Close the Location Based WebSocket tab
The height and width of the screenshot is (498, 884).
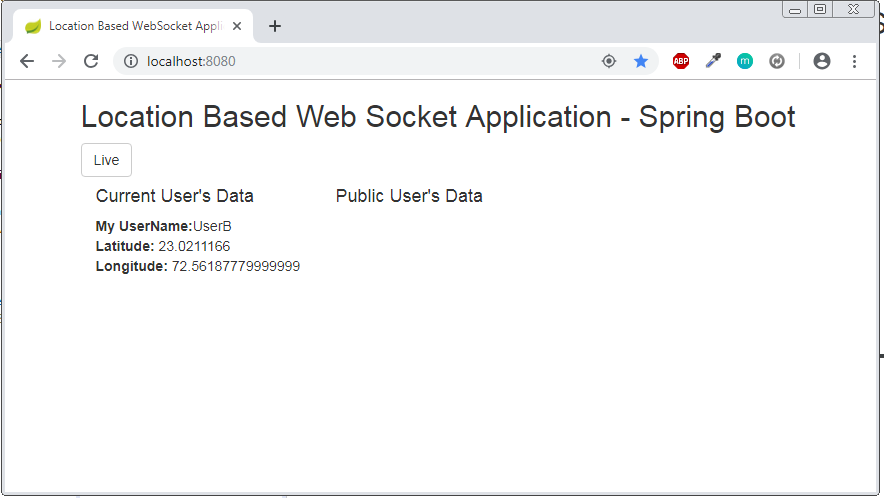237,26
